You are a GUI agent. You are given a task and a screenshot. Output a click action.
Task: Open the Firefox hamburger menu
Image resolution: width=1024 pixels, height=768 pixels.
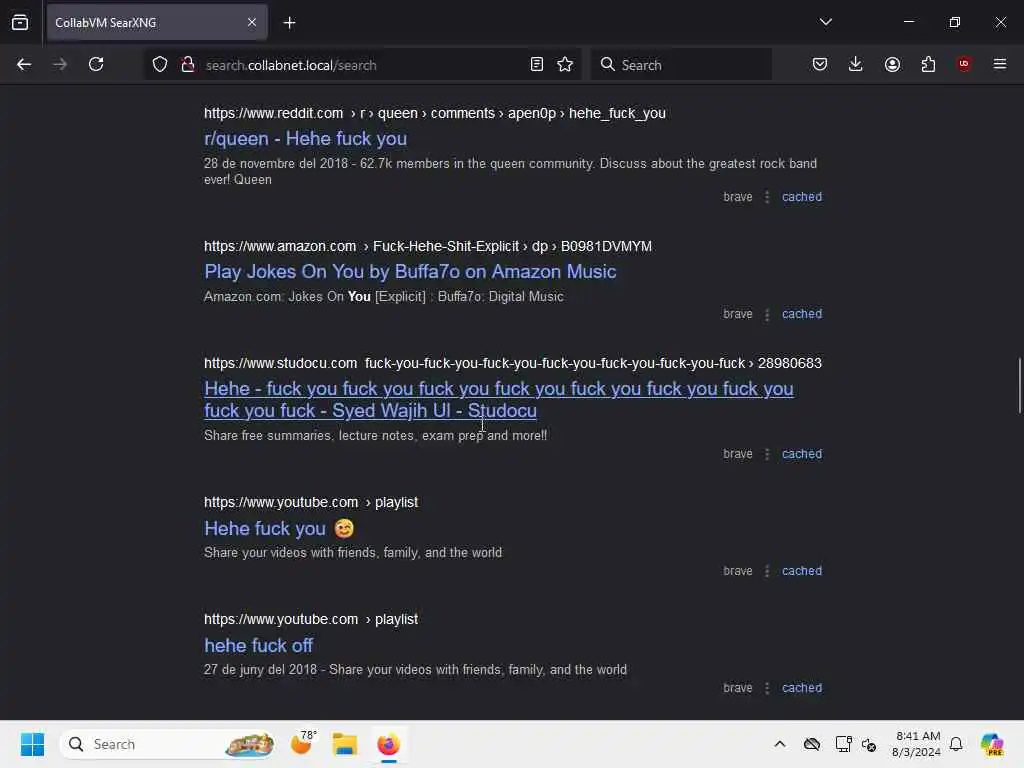pyautogui.click(x=999, y=64)
